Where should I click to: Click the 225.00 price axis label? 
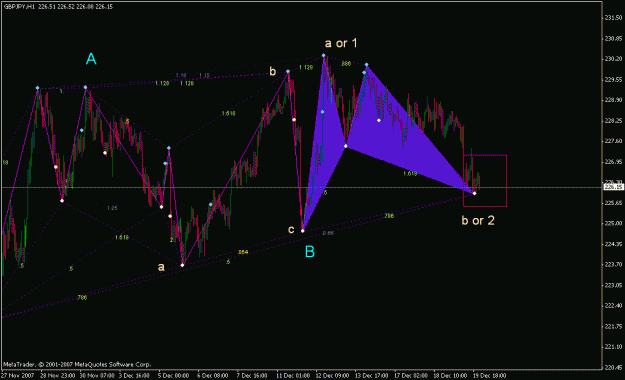tap(613, 223)
